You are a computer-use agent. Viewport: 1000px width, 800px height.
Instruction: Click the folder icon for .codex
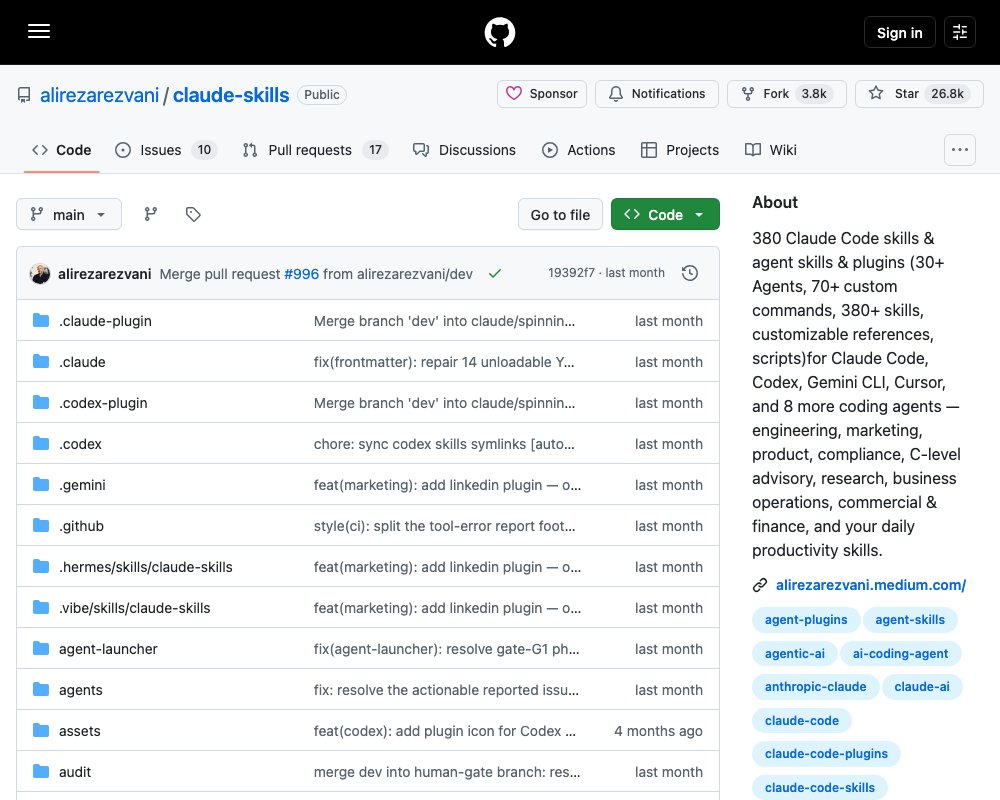click(x=41, y=443)
